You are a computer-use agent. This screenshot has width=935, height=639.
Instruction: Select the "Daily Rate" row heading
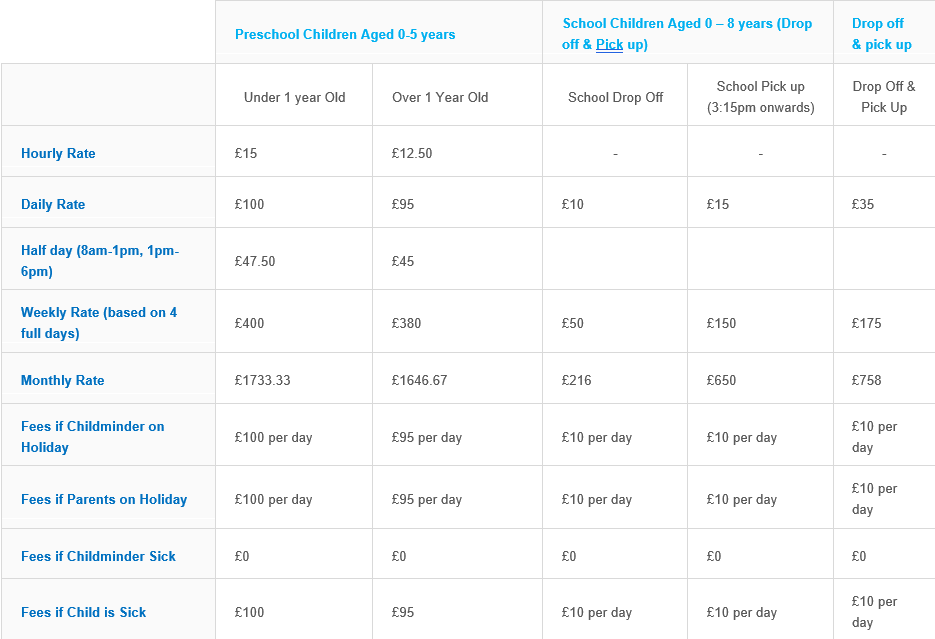(53, 205)
